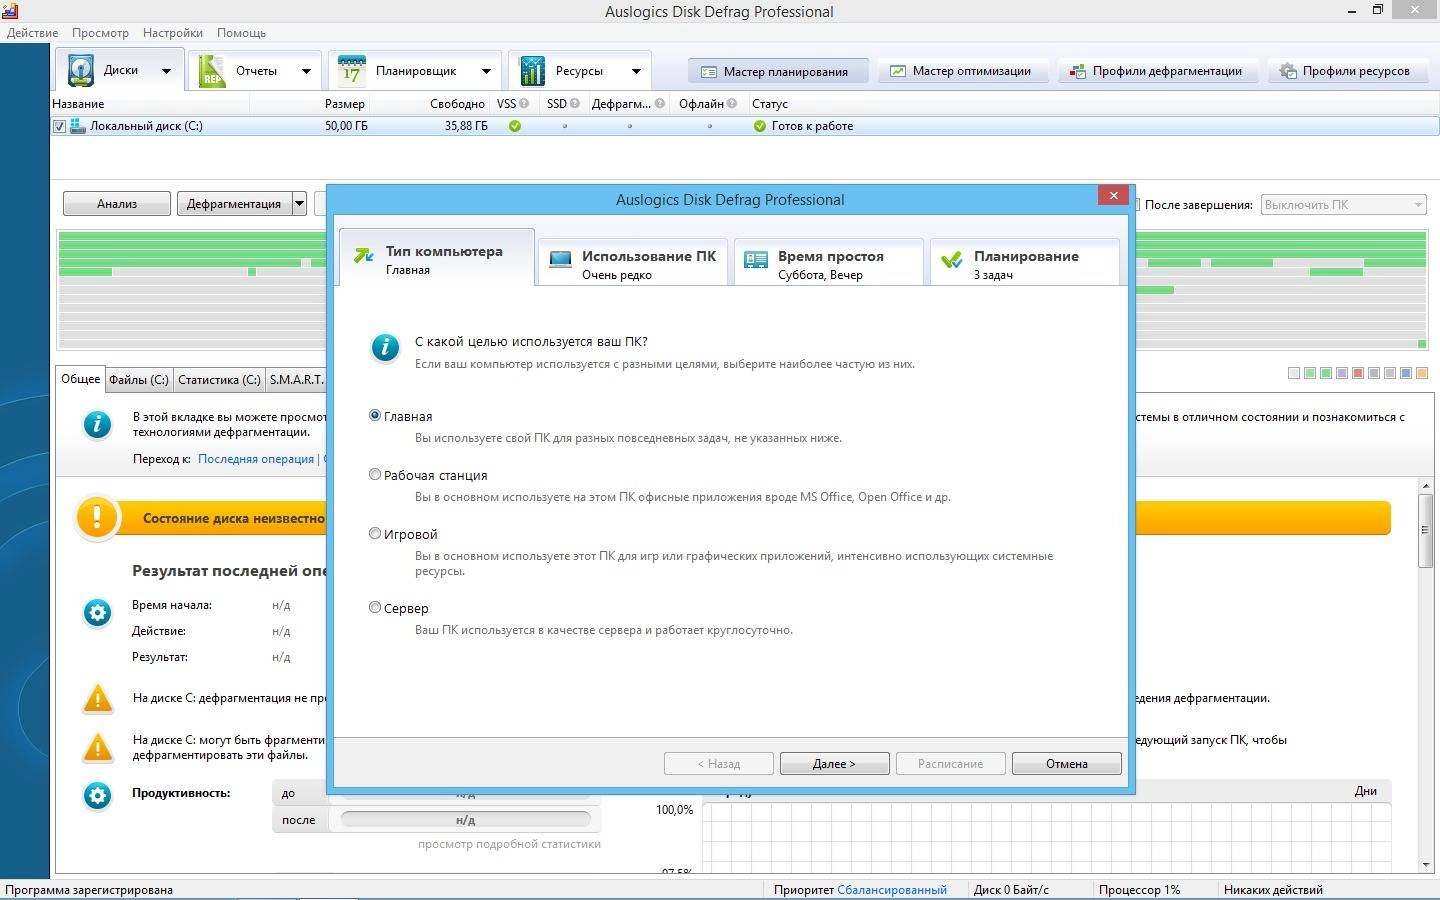Click the Диски hard drive icon
Image resolution: width=1440 pixels, height=900 pixels.
80,71
